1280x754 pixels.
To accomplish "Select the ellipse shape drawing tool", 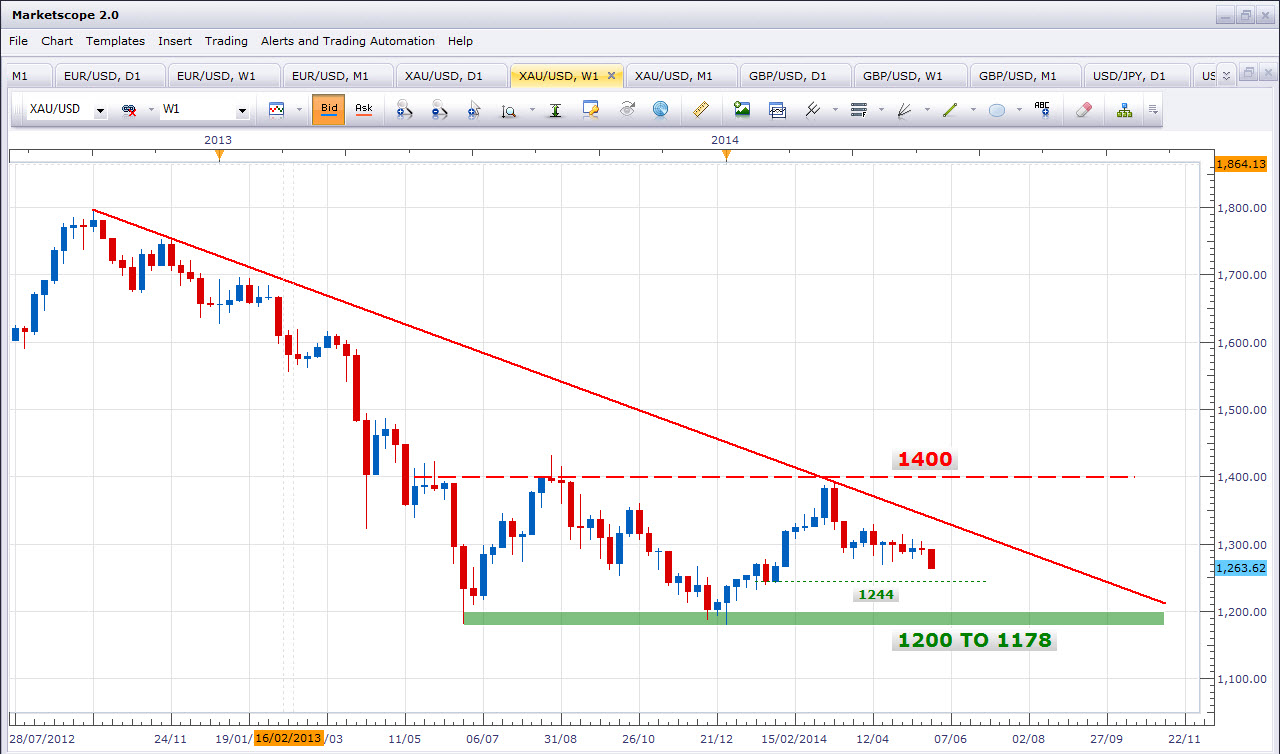I will 997,110.
